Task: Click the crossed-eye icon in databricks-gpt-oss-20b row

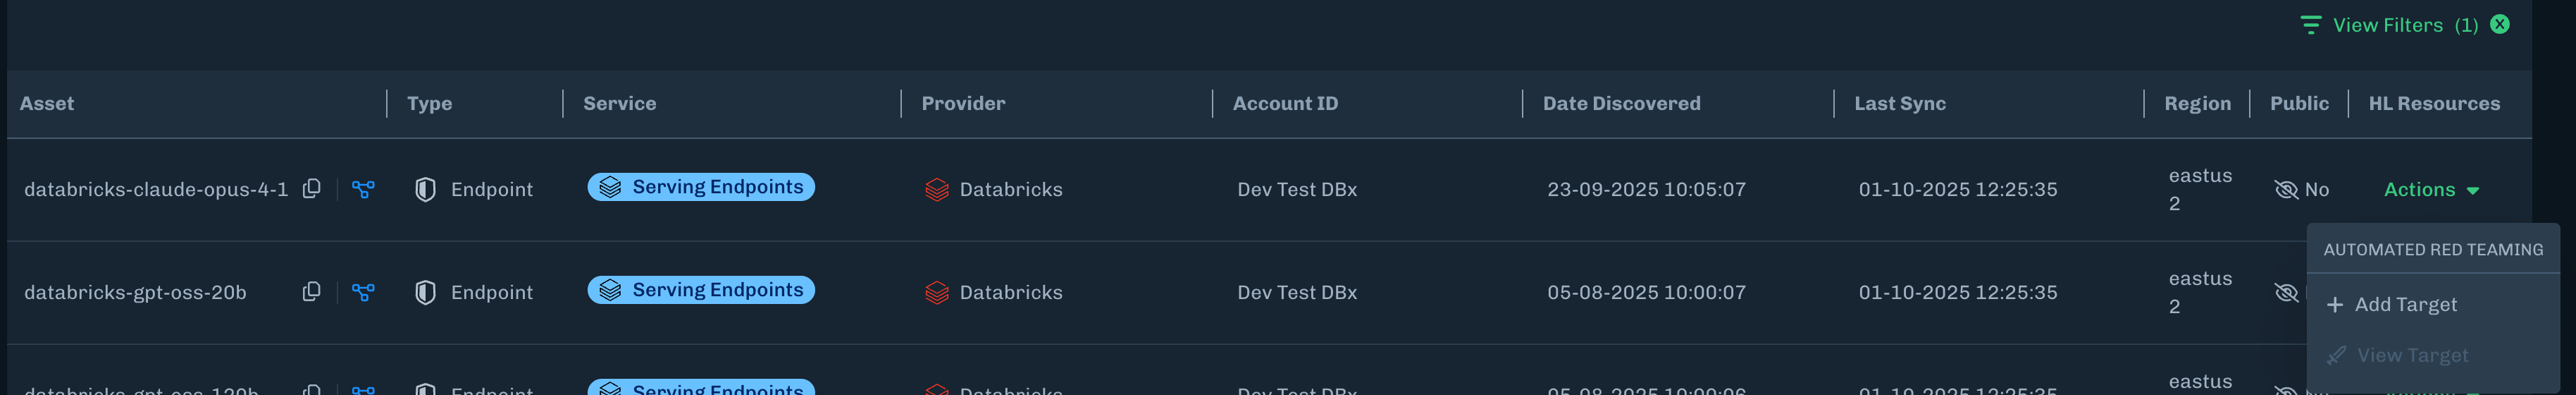Action: pyautogui.click(x=2285, y=293)
